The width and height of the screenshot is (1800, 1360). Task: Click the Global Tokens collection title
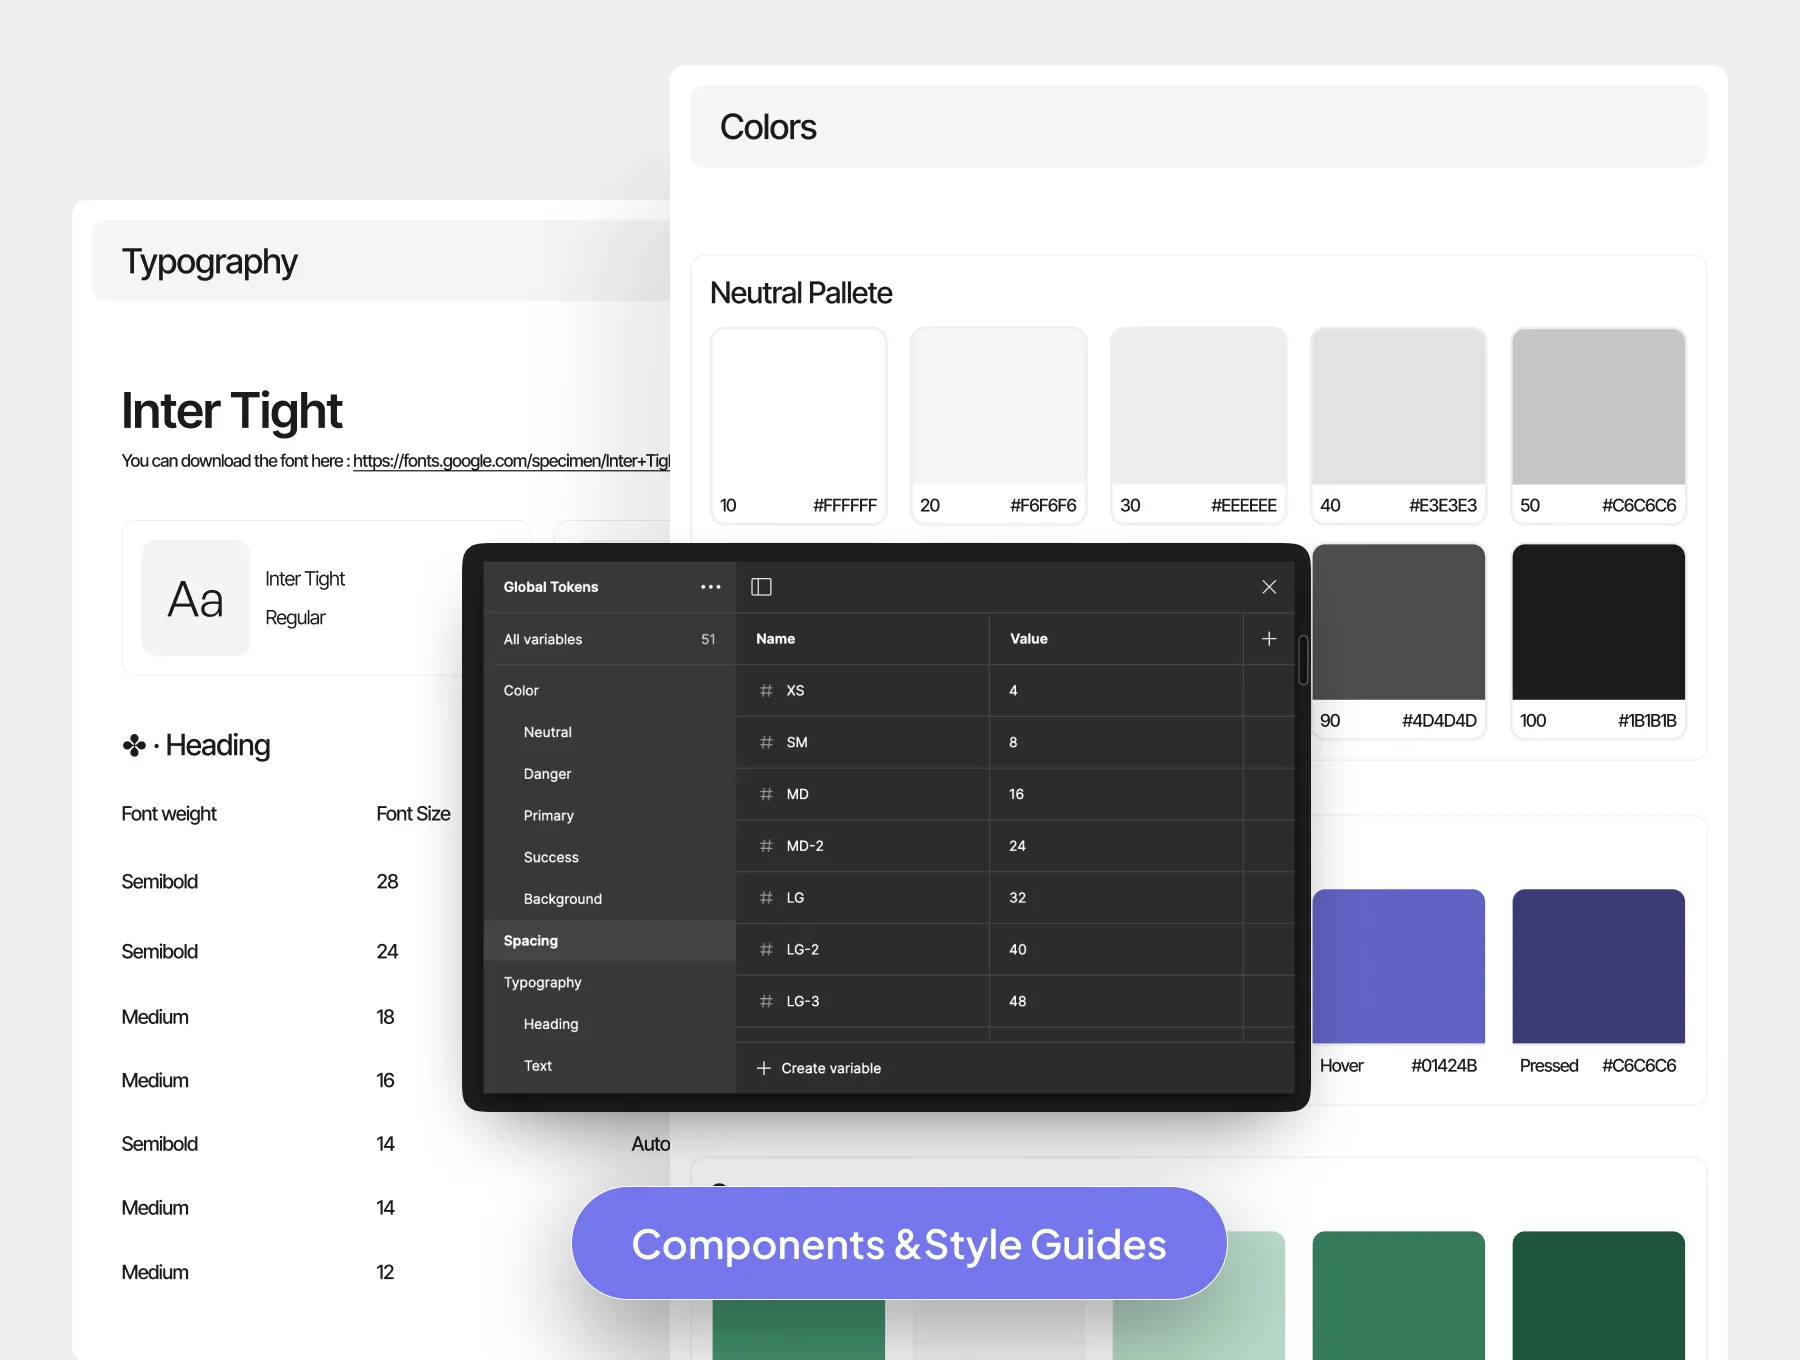[x=551, y=587]
